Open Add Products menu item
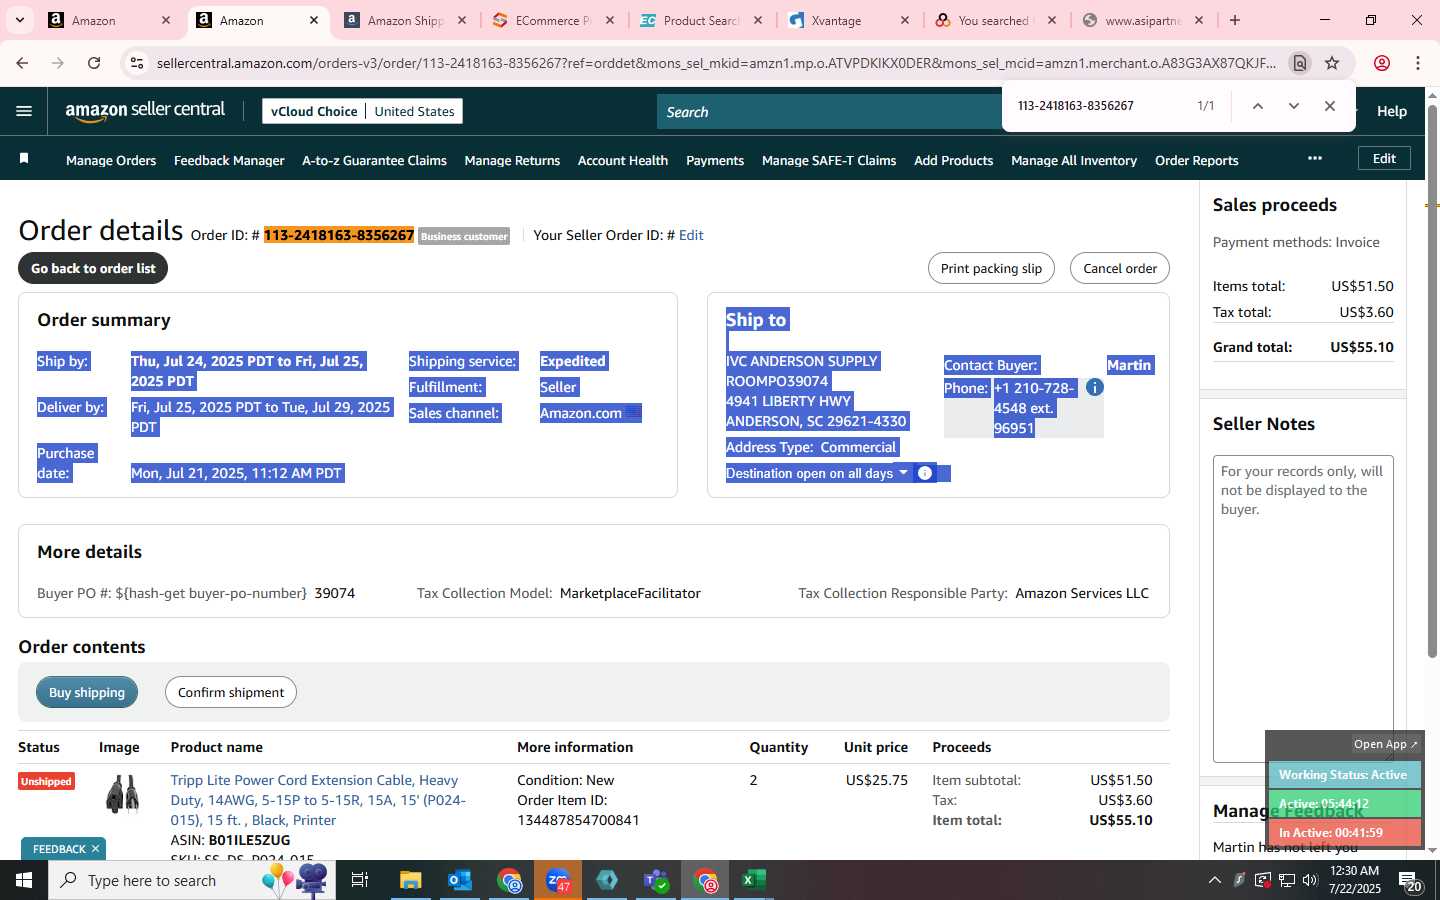This screenshot has width=1440, height=900. pyautogui.click(x=953, y=160)
